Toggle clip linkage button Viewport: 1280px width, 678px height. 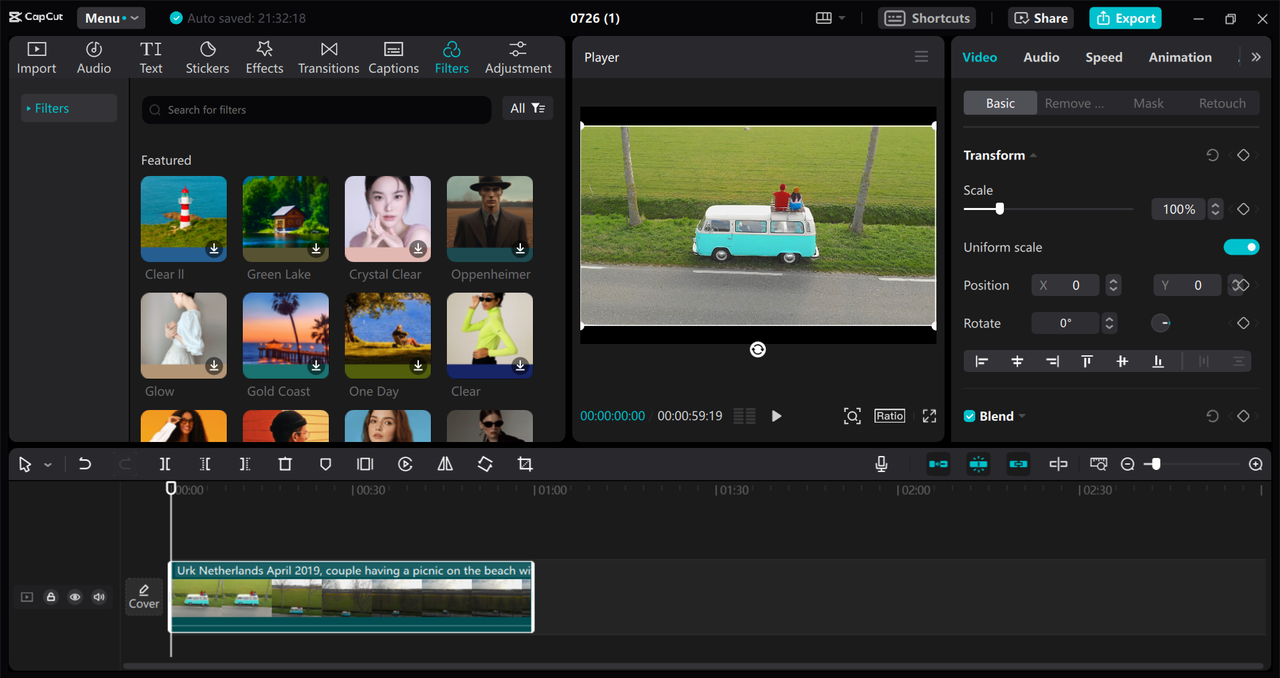[x=1018, y=464]
